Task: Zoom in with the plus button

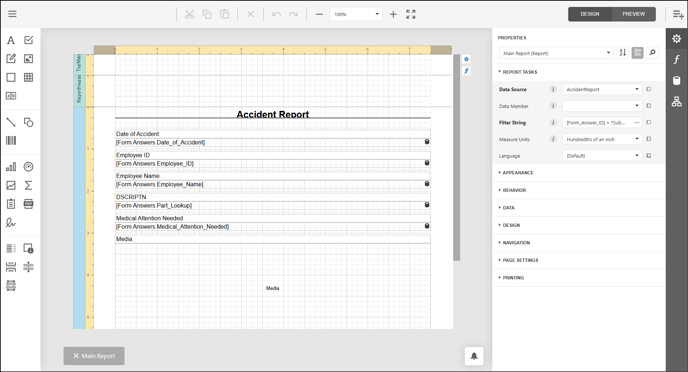Action: tap(393, 14)
